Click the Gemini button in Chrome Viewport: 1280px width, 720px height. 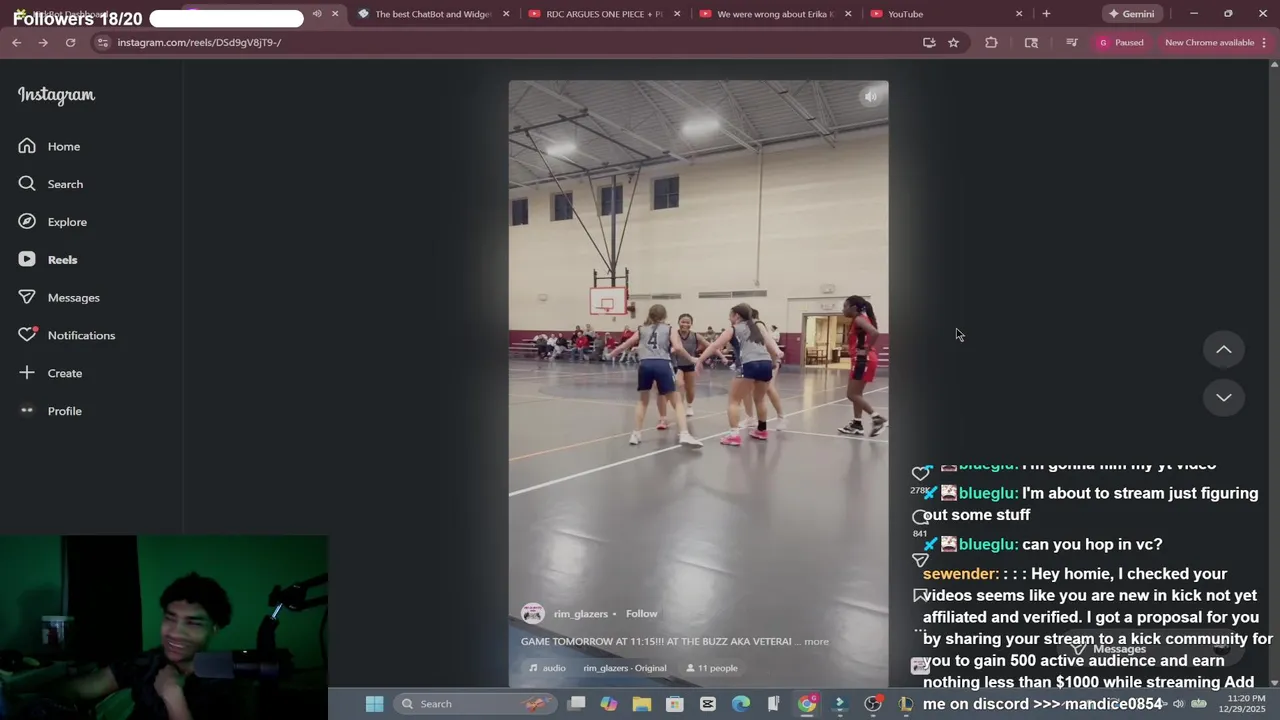click(x=1131, y=14)
